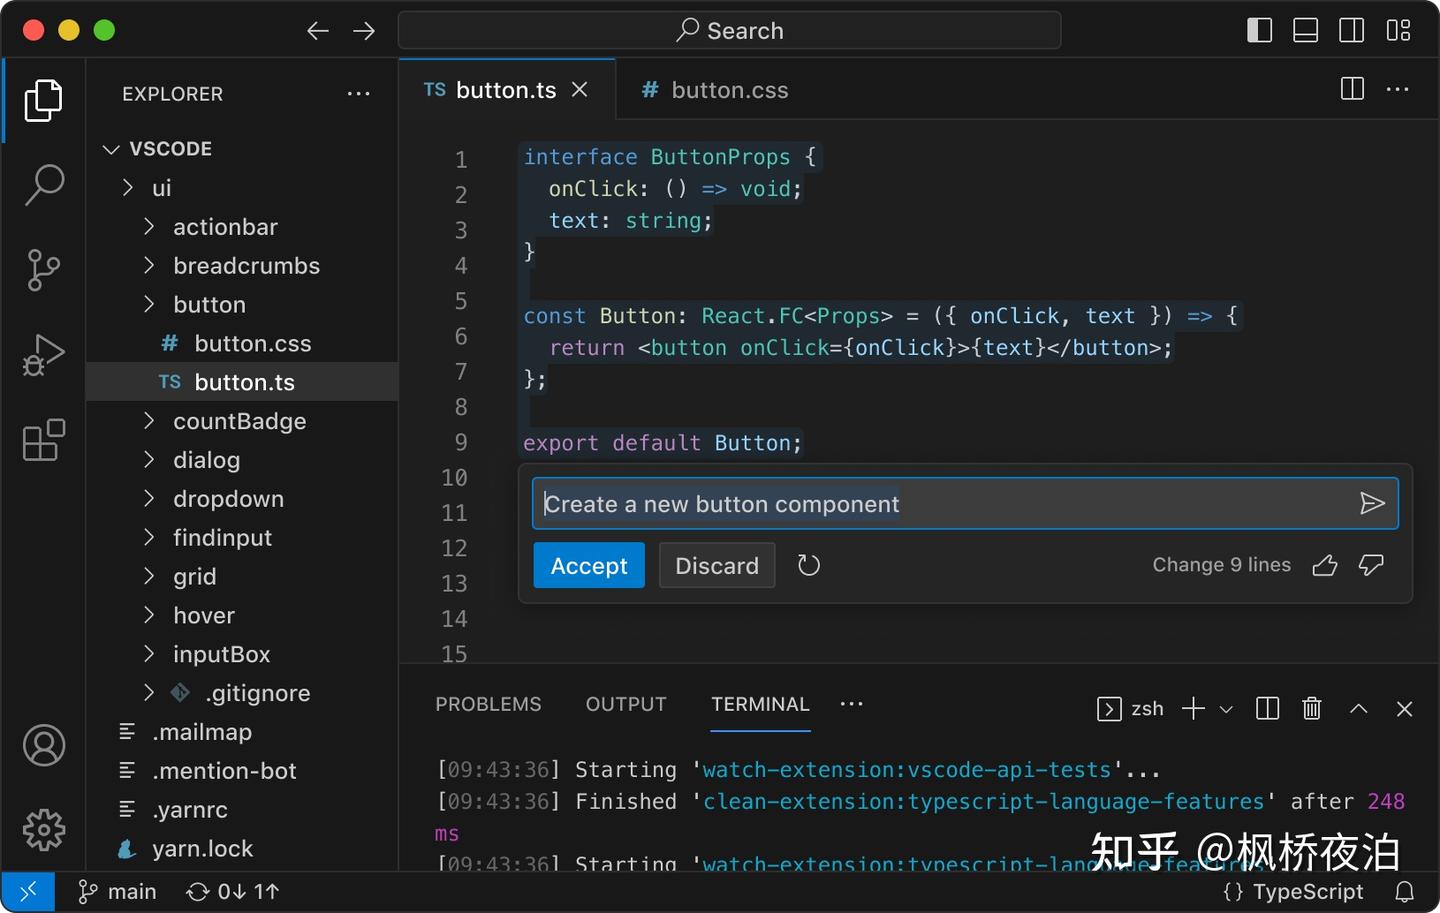
Task: Maximize the panel with the up chevron
Action: [x=1358, y=709]
